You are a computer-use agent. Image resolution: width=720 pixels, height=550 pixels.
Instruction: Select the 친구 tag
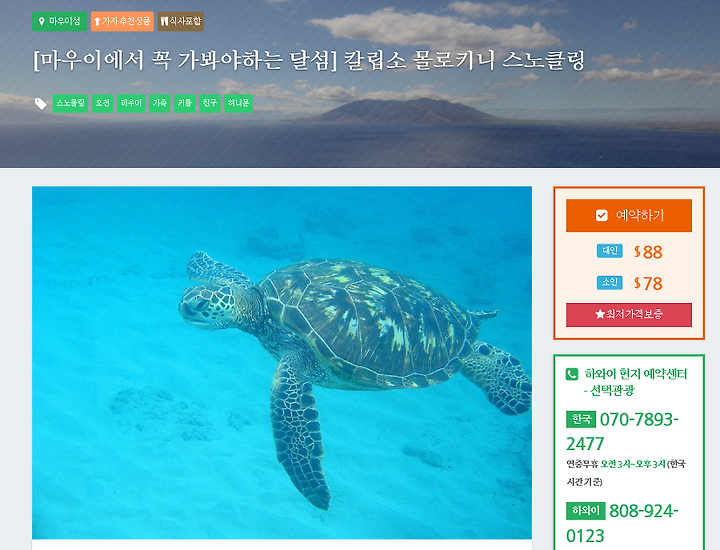(x=209, y=103)
